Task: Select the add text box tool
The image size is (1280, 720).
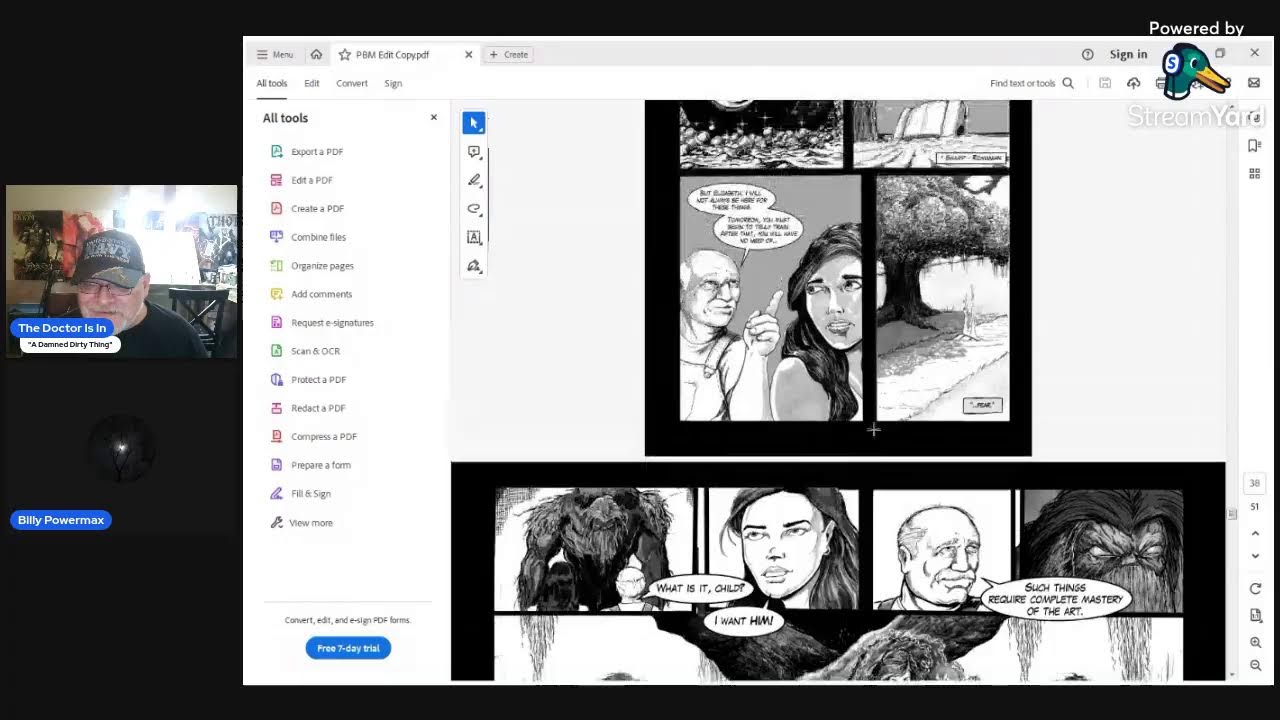Action: (x=474, y=237)
